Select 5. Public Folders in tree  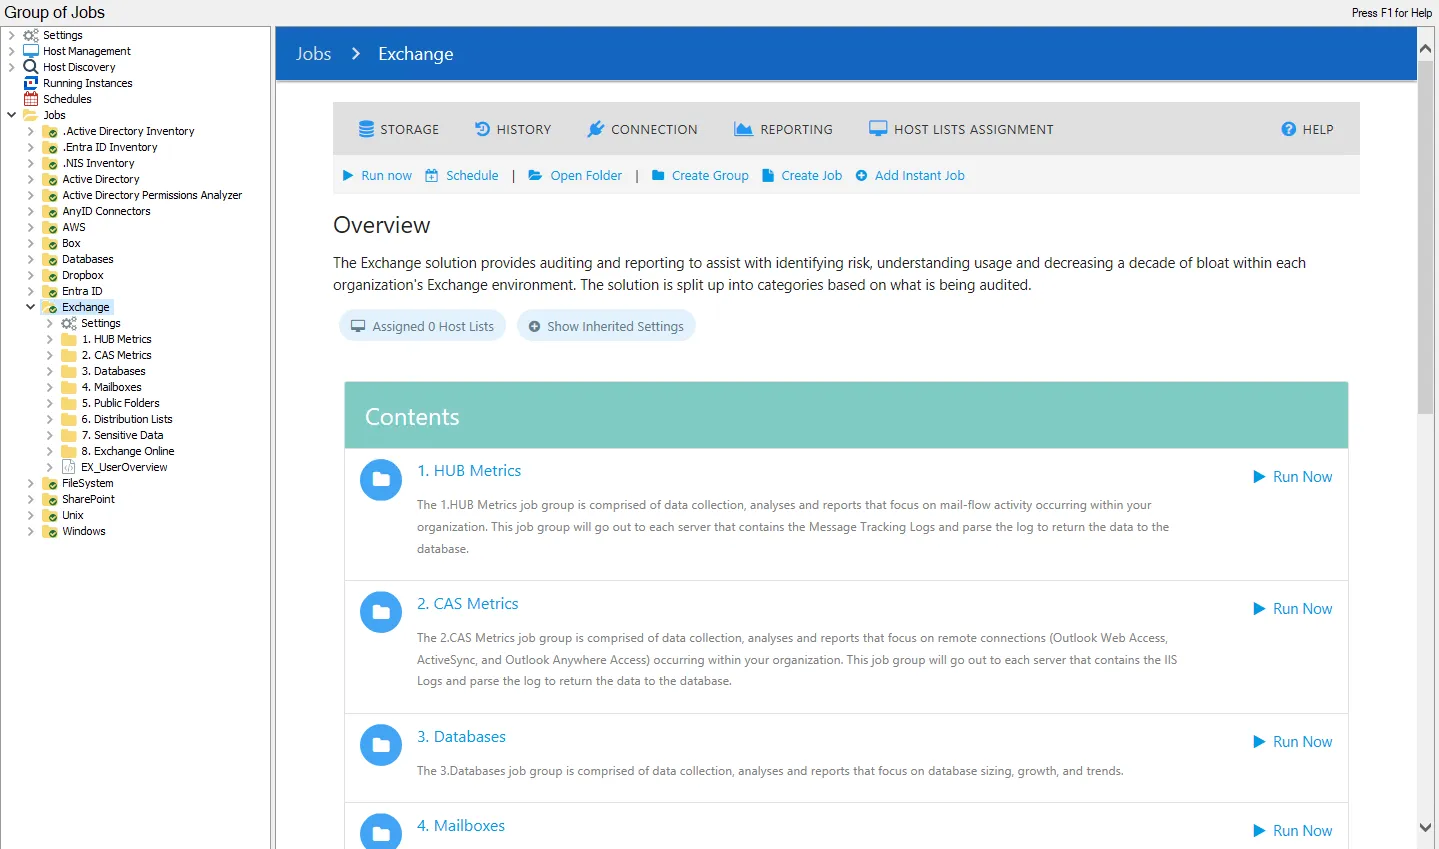120,403
